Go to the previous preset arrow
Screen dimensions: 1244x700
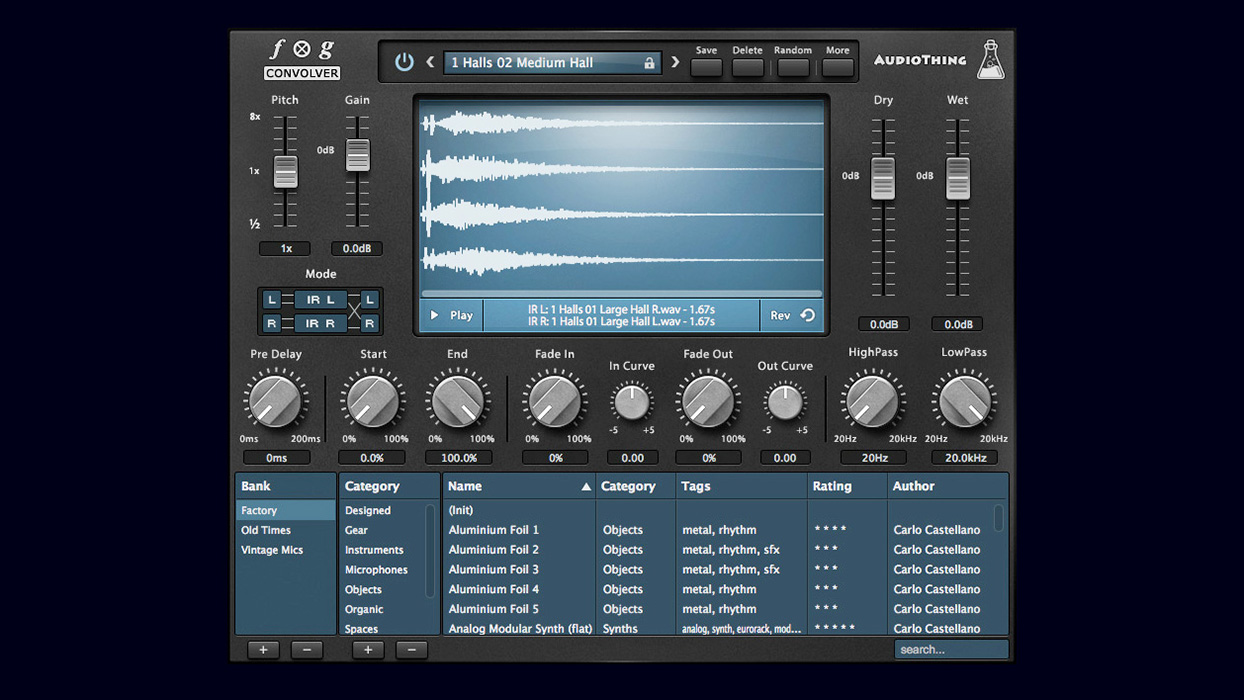[x=430, y=62]
